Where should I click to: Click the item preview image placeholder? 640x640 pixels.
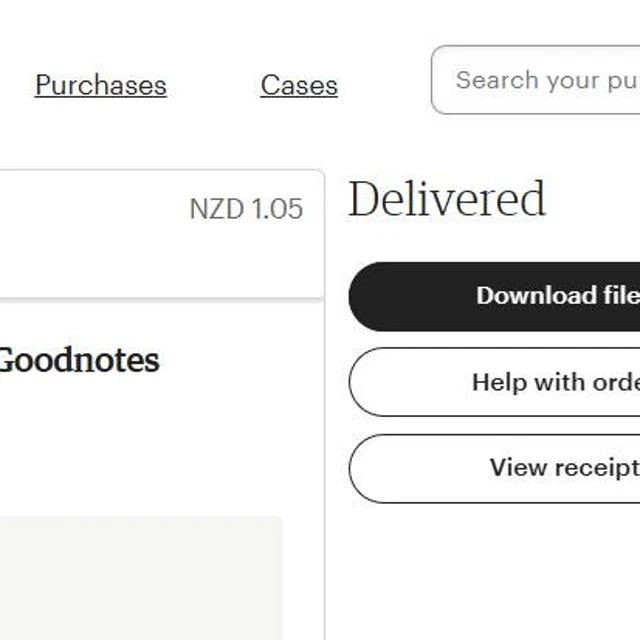coord(141,578)
